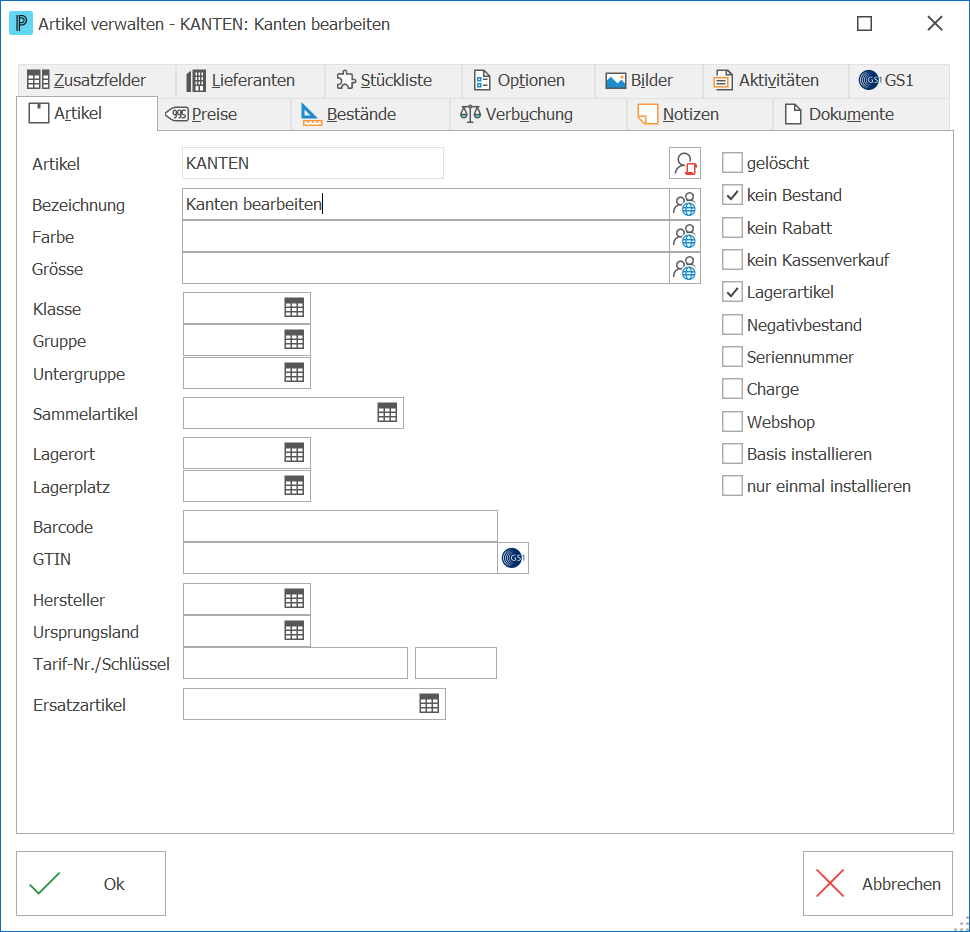970x932 pixels.
Task: Open Gruppe lookup table icon
Action: (x=294, y=340)
